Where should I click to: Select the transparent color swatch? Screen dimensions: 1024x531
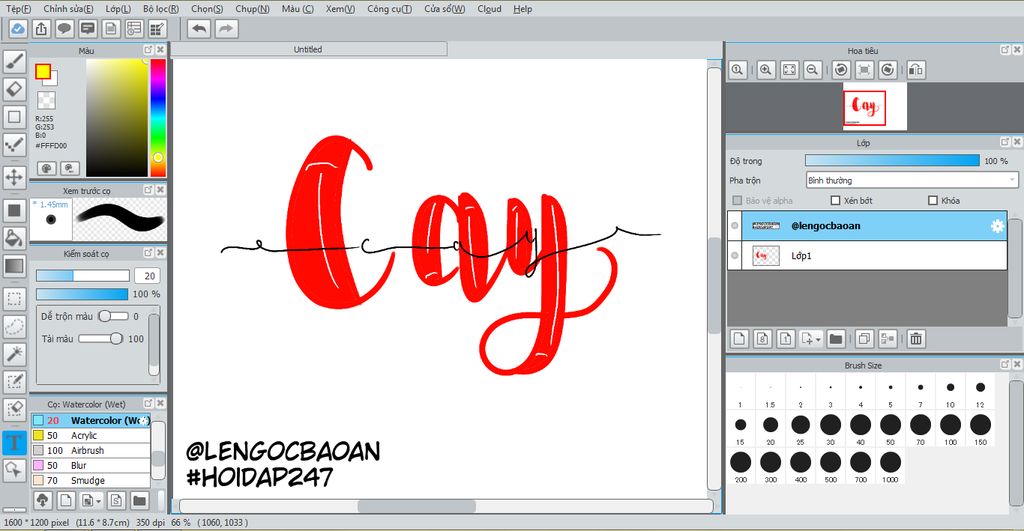point(46,100)
